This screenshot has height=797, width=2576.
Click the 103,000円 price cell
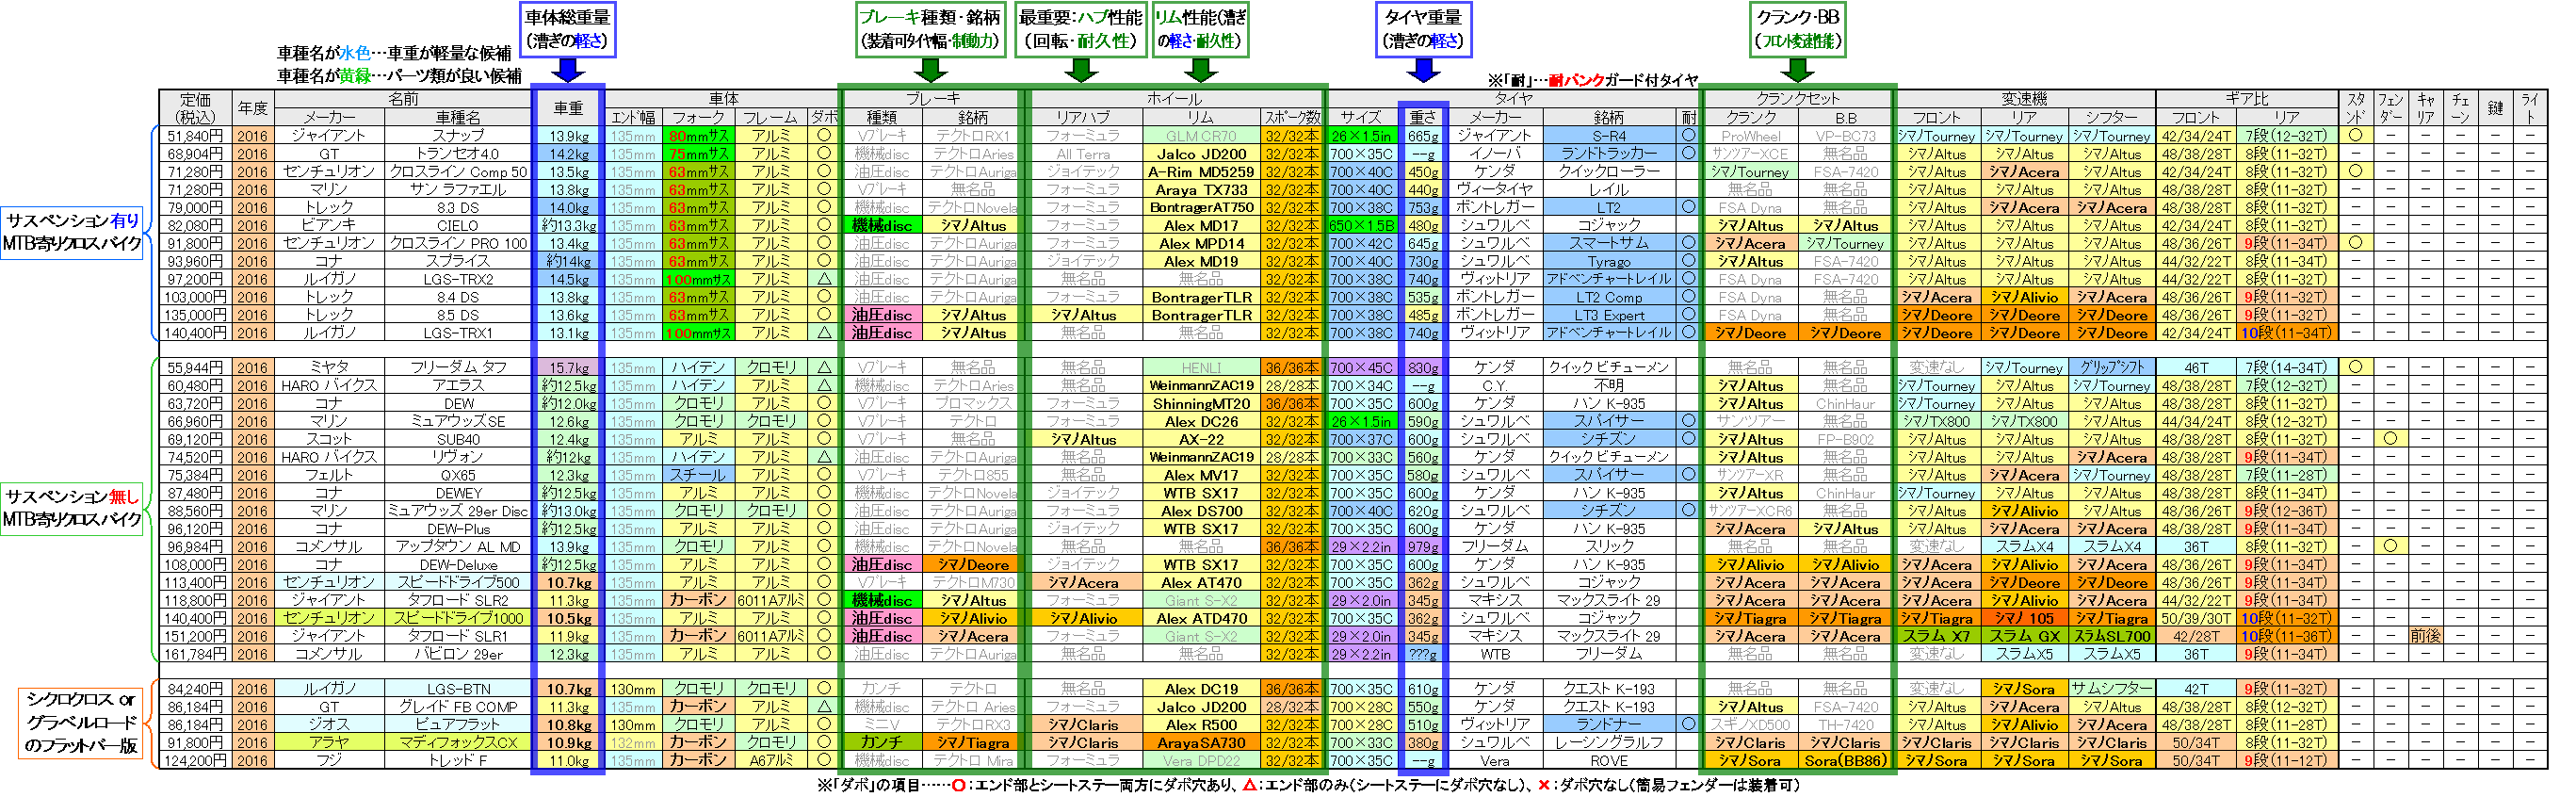coord(195,297)
